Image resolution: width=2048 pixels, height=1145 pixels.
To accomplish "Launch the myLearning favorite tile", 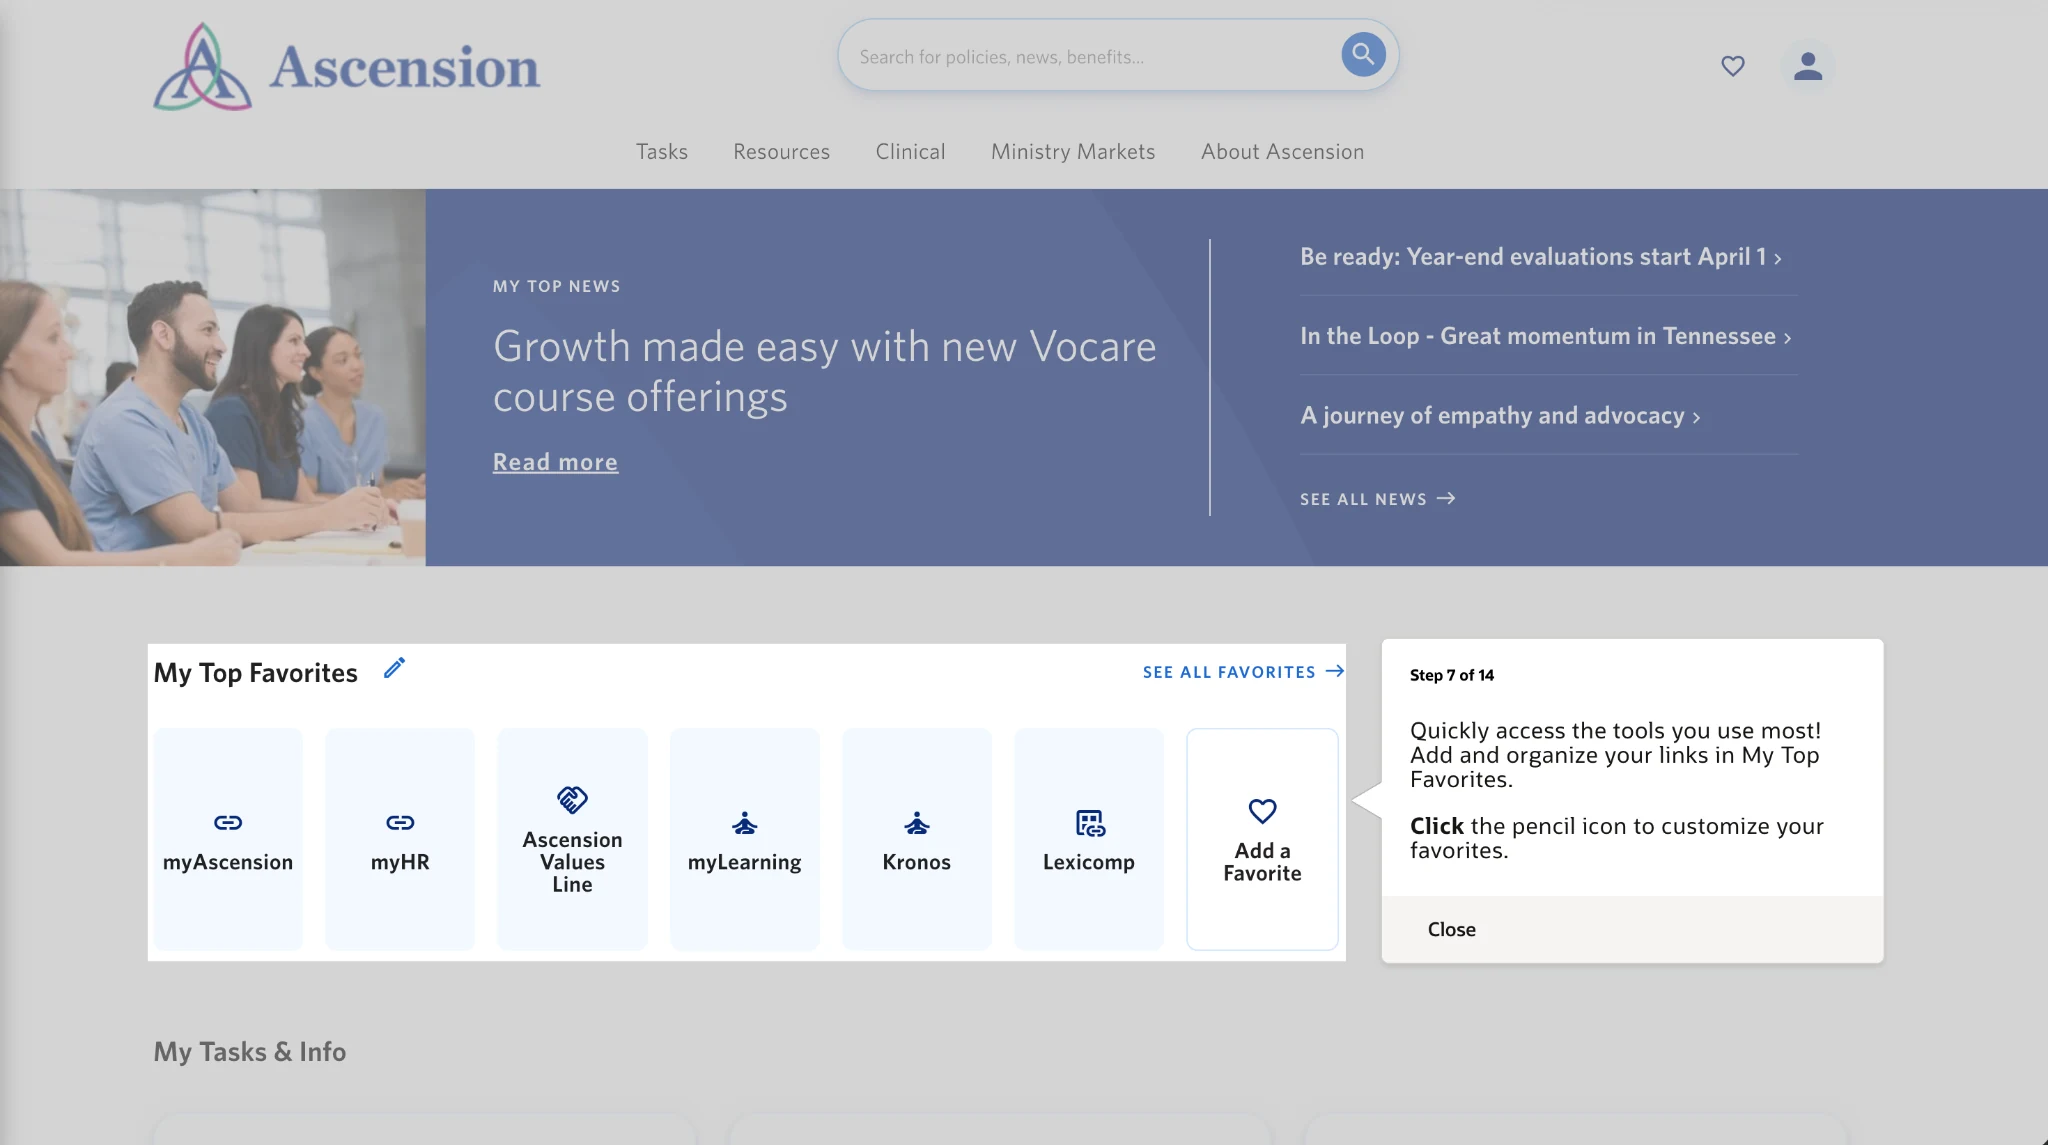I will click(x=745, y=839).
